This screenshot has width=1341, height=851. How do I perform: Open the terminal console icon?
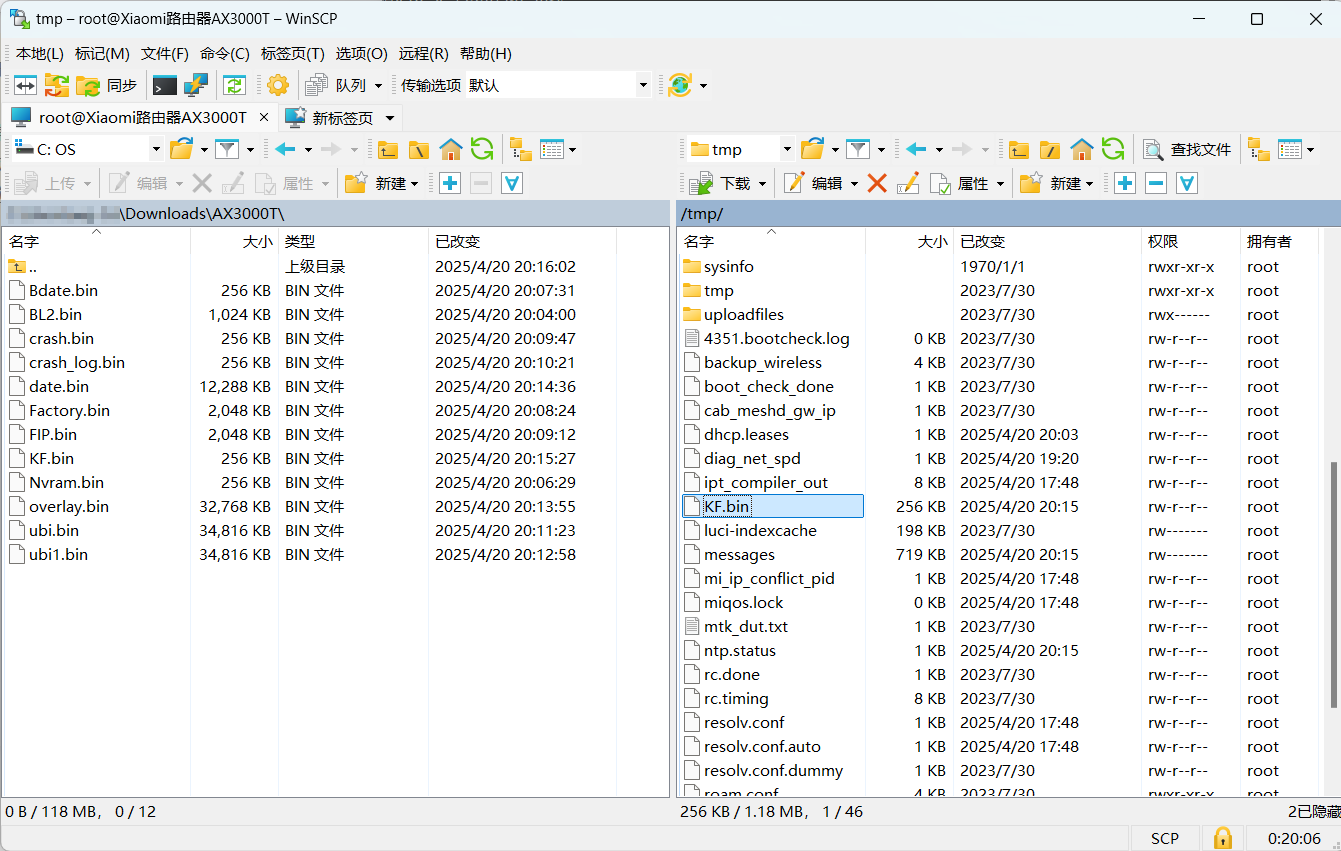pyautogui.click(x=164, y=86)
